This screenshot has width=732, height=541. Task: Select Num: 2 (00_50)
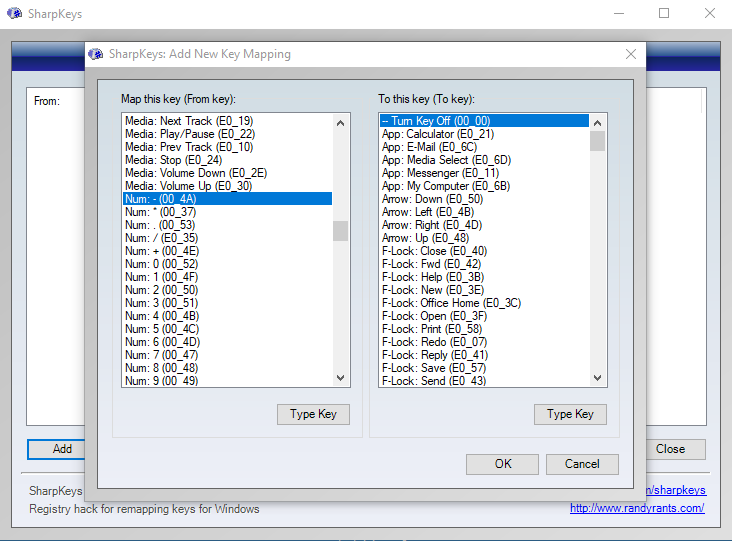point(227,290)
